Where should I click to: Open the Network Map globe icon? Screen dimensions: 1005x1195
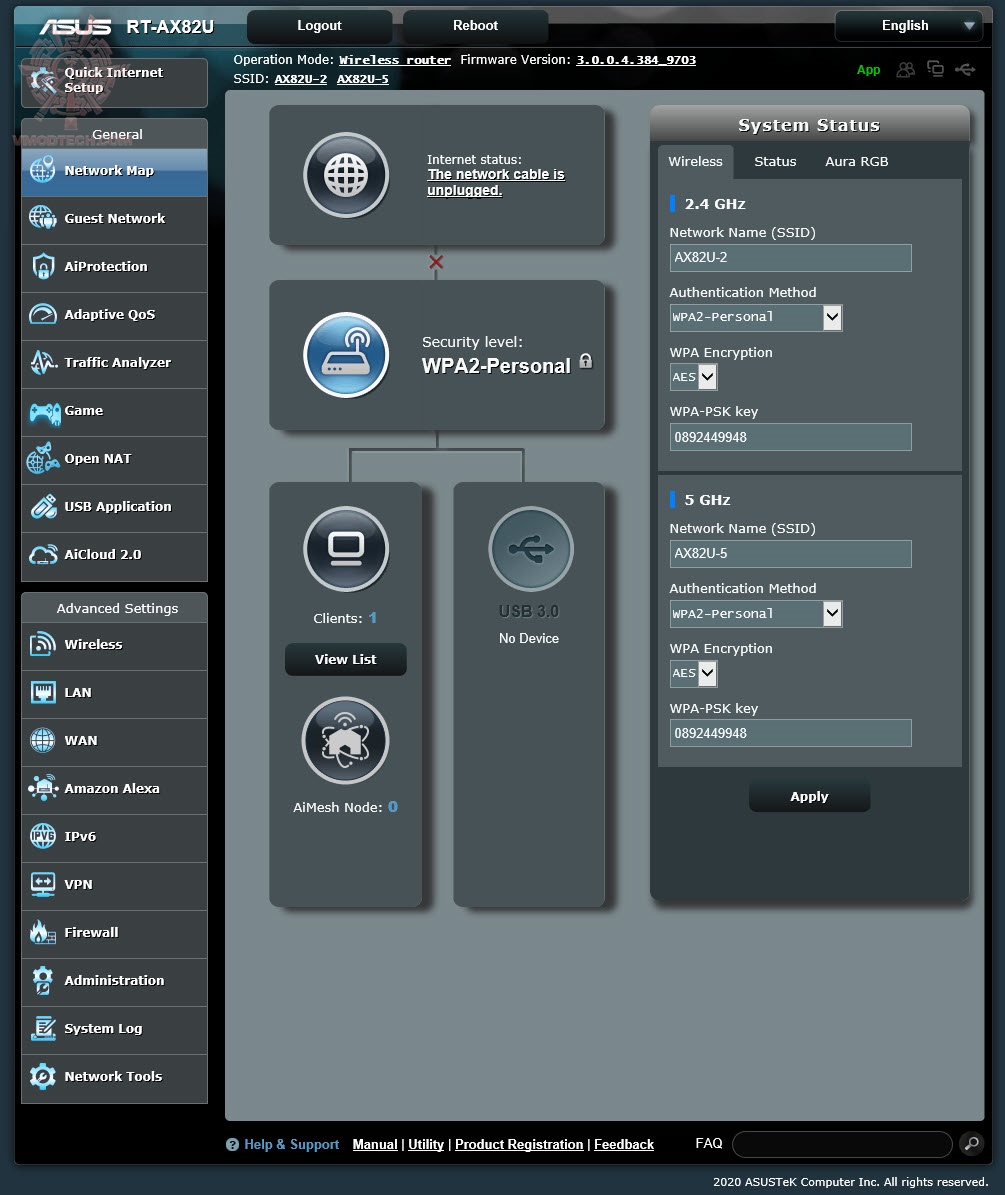(43, 169)
